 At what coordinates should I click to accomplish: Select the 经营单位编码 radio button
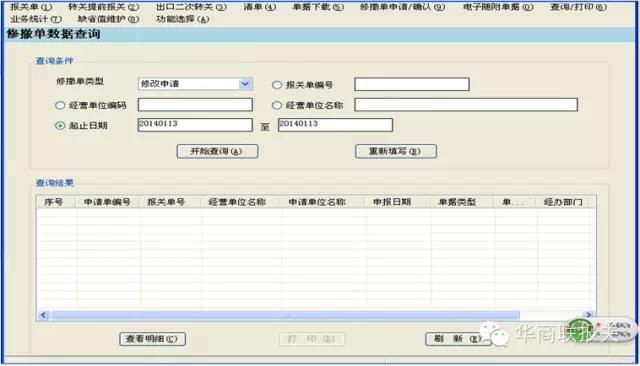[x=60, y=105]
